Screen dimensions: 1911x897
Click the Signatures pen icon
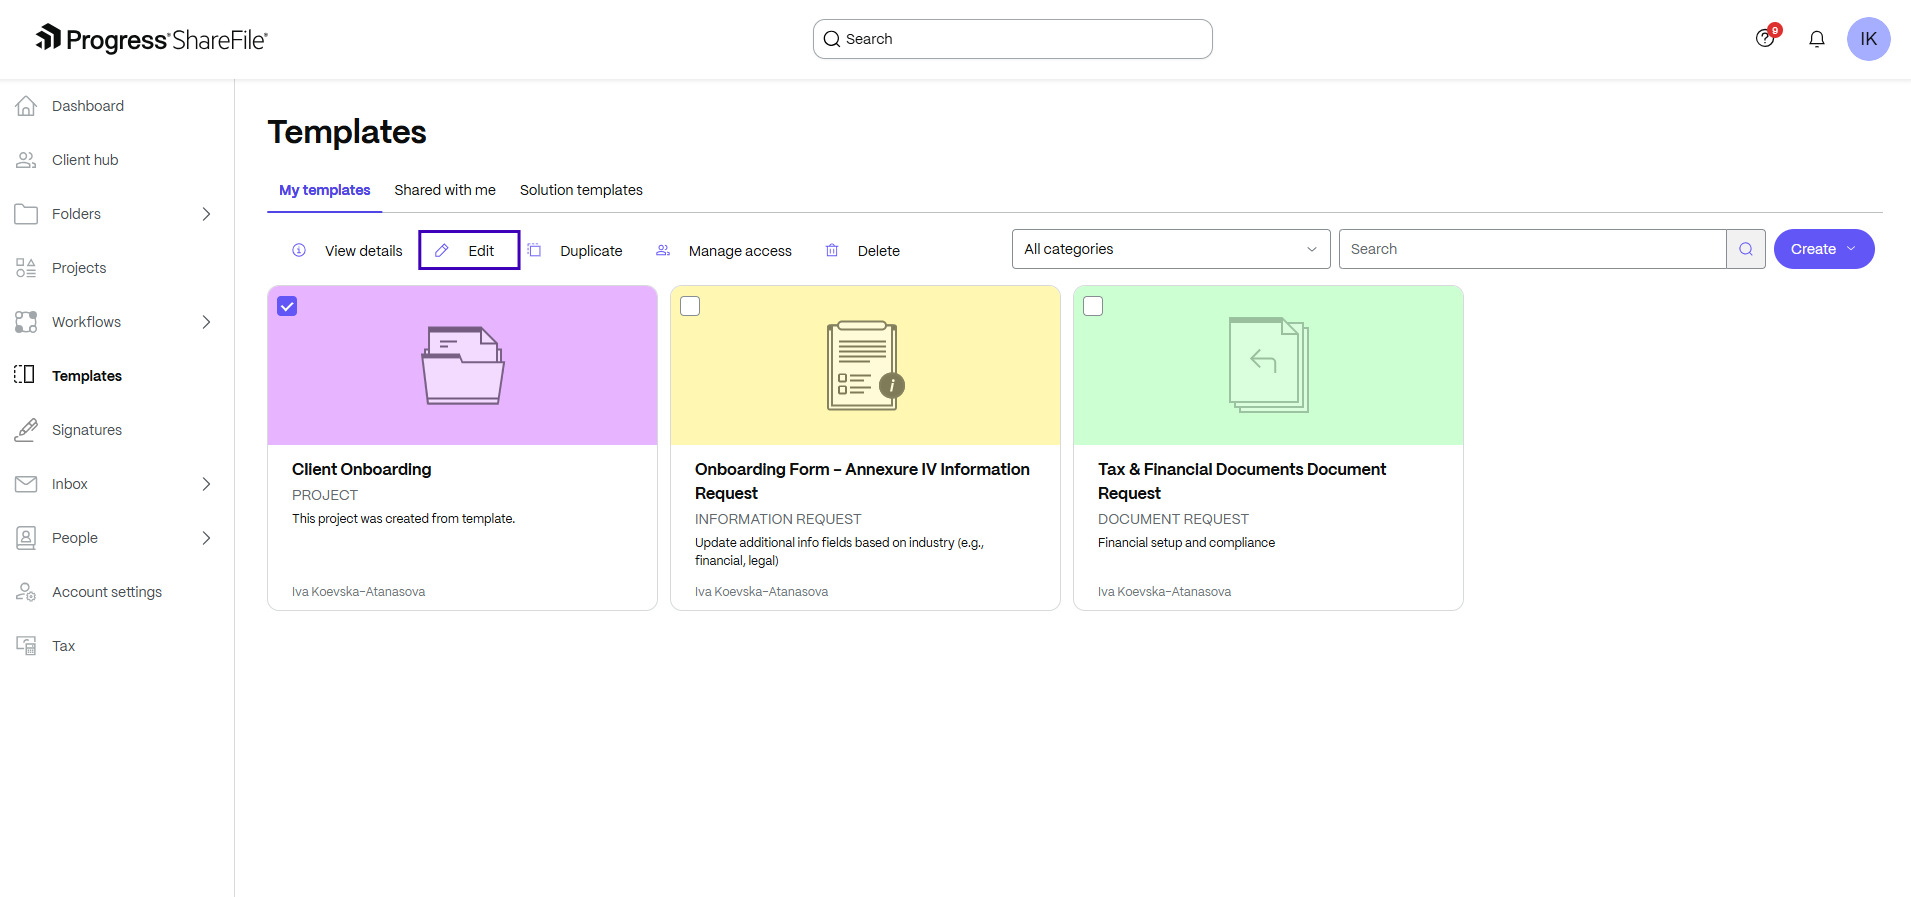(26, 430)
